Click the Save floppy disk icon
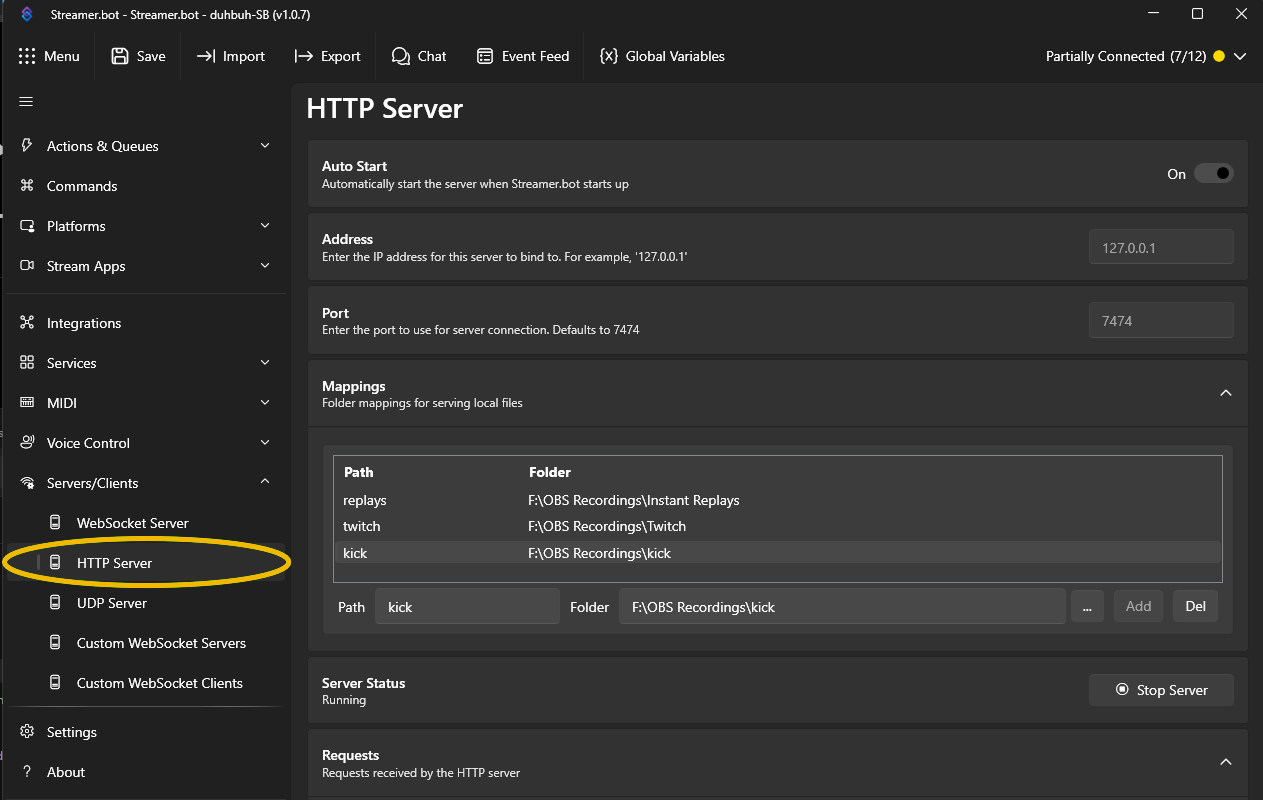 120,56
